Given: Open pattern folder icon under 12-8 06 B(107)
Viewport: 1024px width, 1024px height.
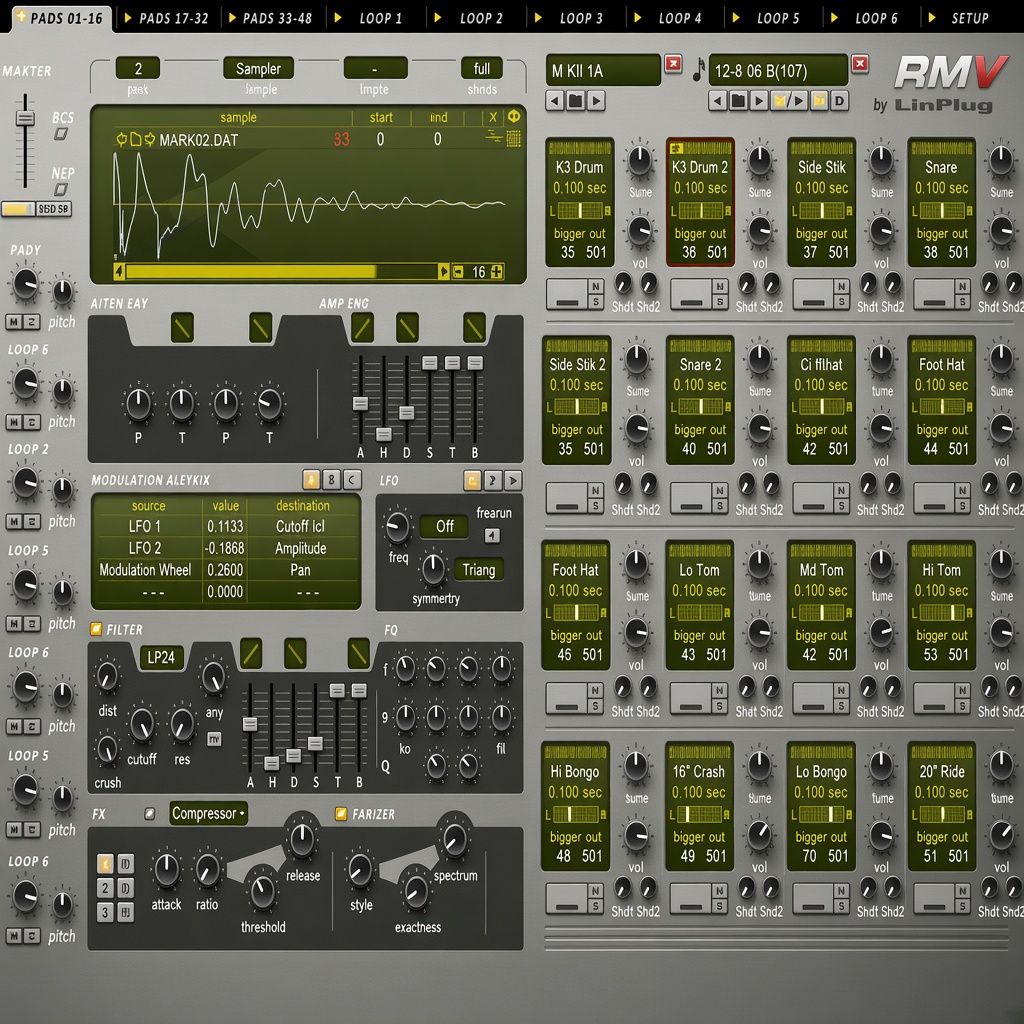Looking at the screenshot, I should pos(738,101).
